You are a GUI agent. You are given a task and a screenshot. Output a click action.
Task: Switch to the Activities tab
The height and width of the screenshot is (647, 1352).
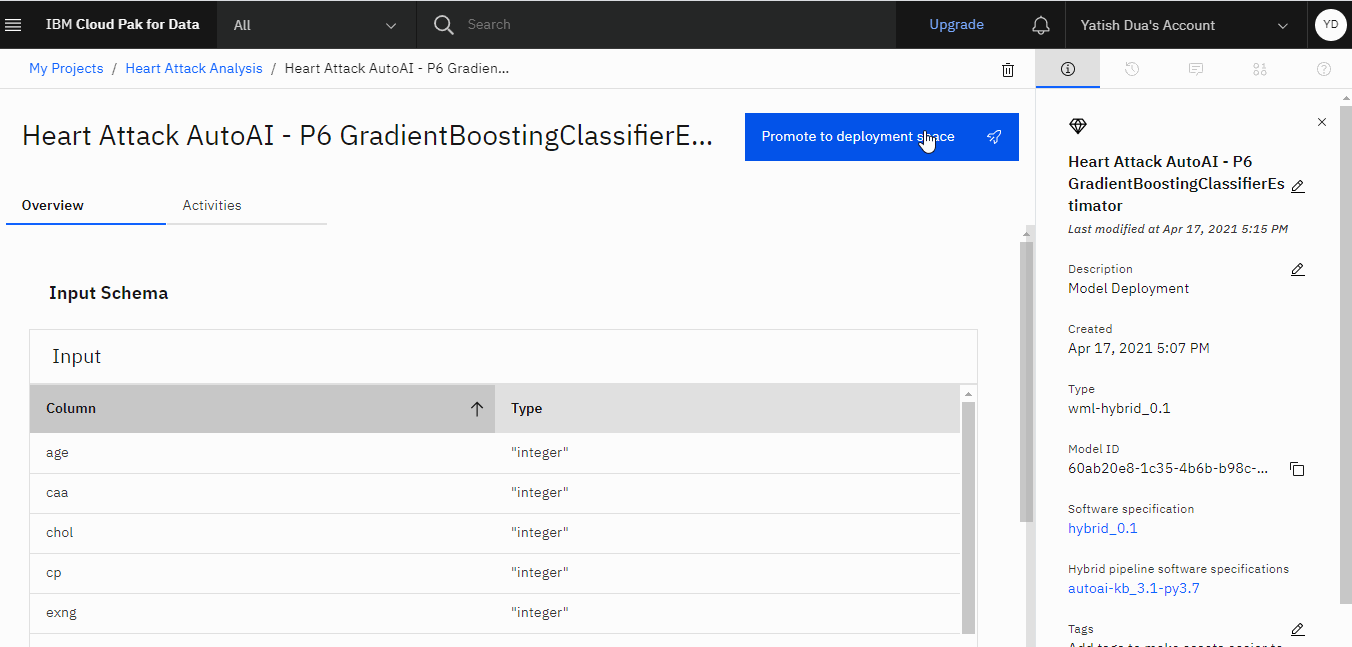click(246, 205)
